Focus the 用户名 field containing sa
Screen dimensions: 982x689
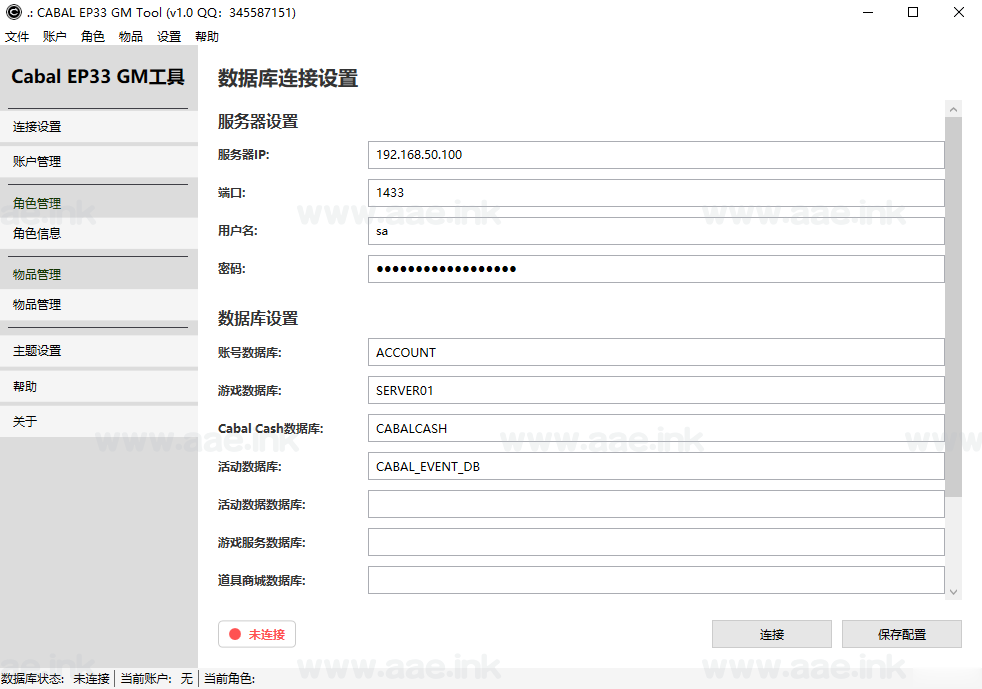pyautogui.click(x=656, y=231)
